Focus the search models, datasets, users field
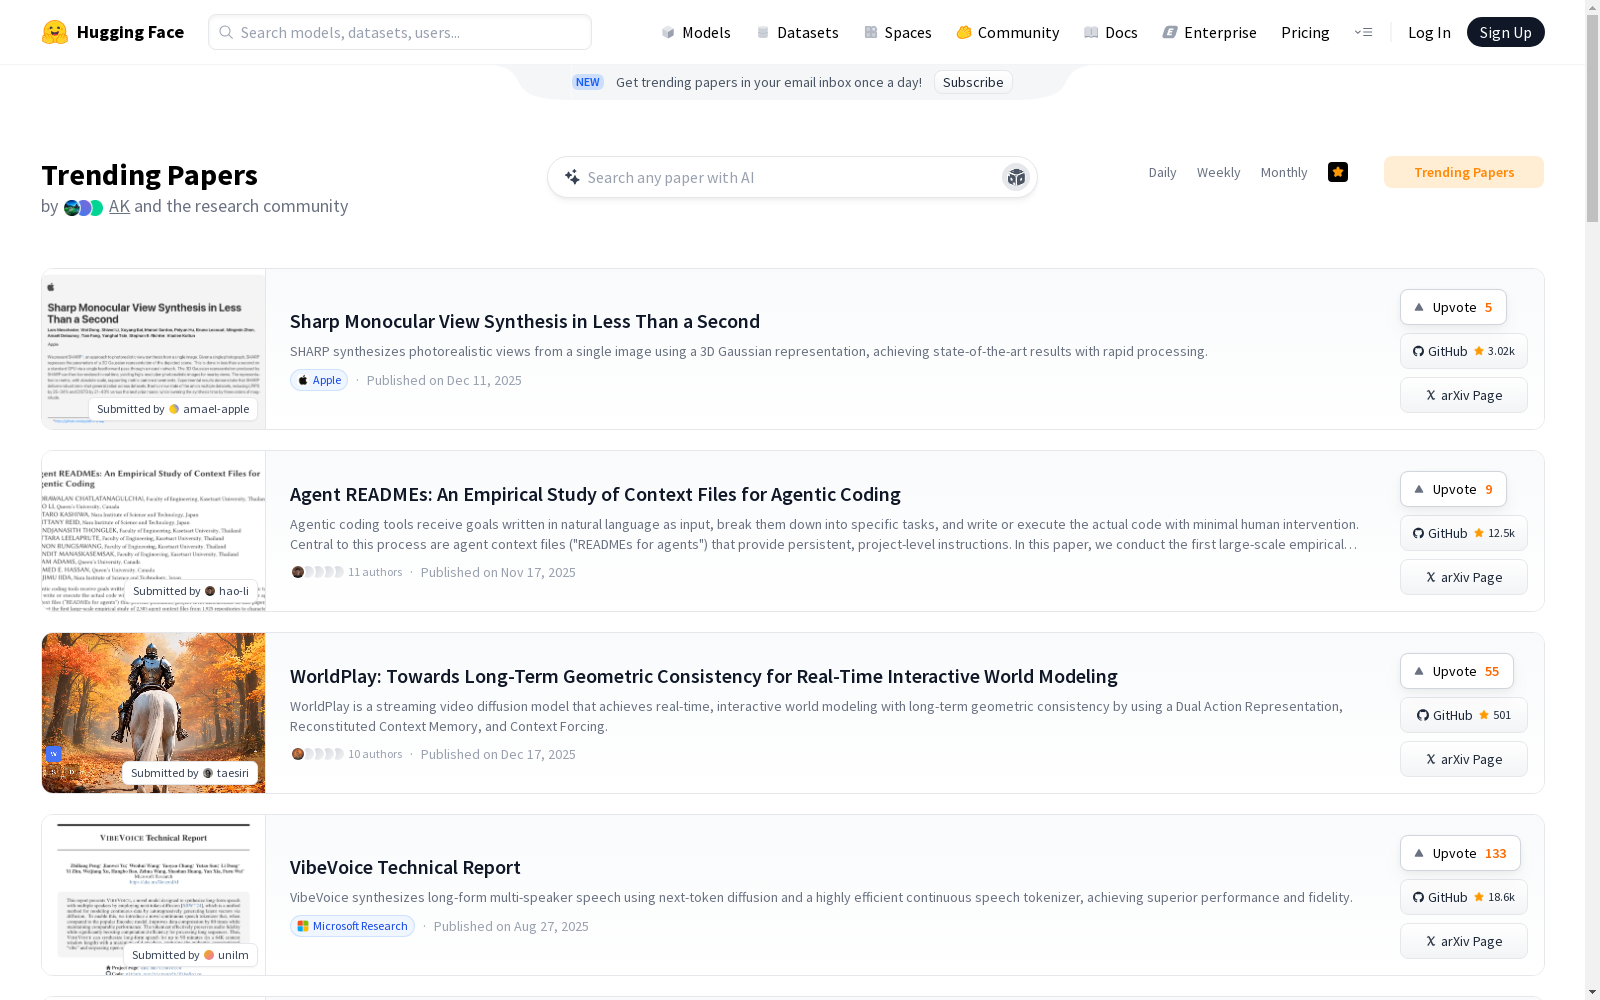 [x=400, y=32]
